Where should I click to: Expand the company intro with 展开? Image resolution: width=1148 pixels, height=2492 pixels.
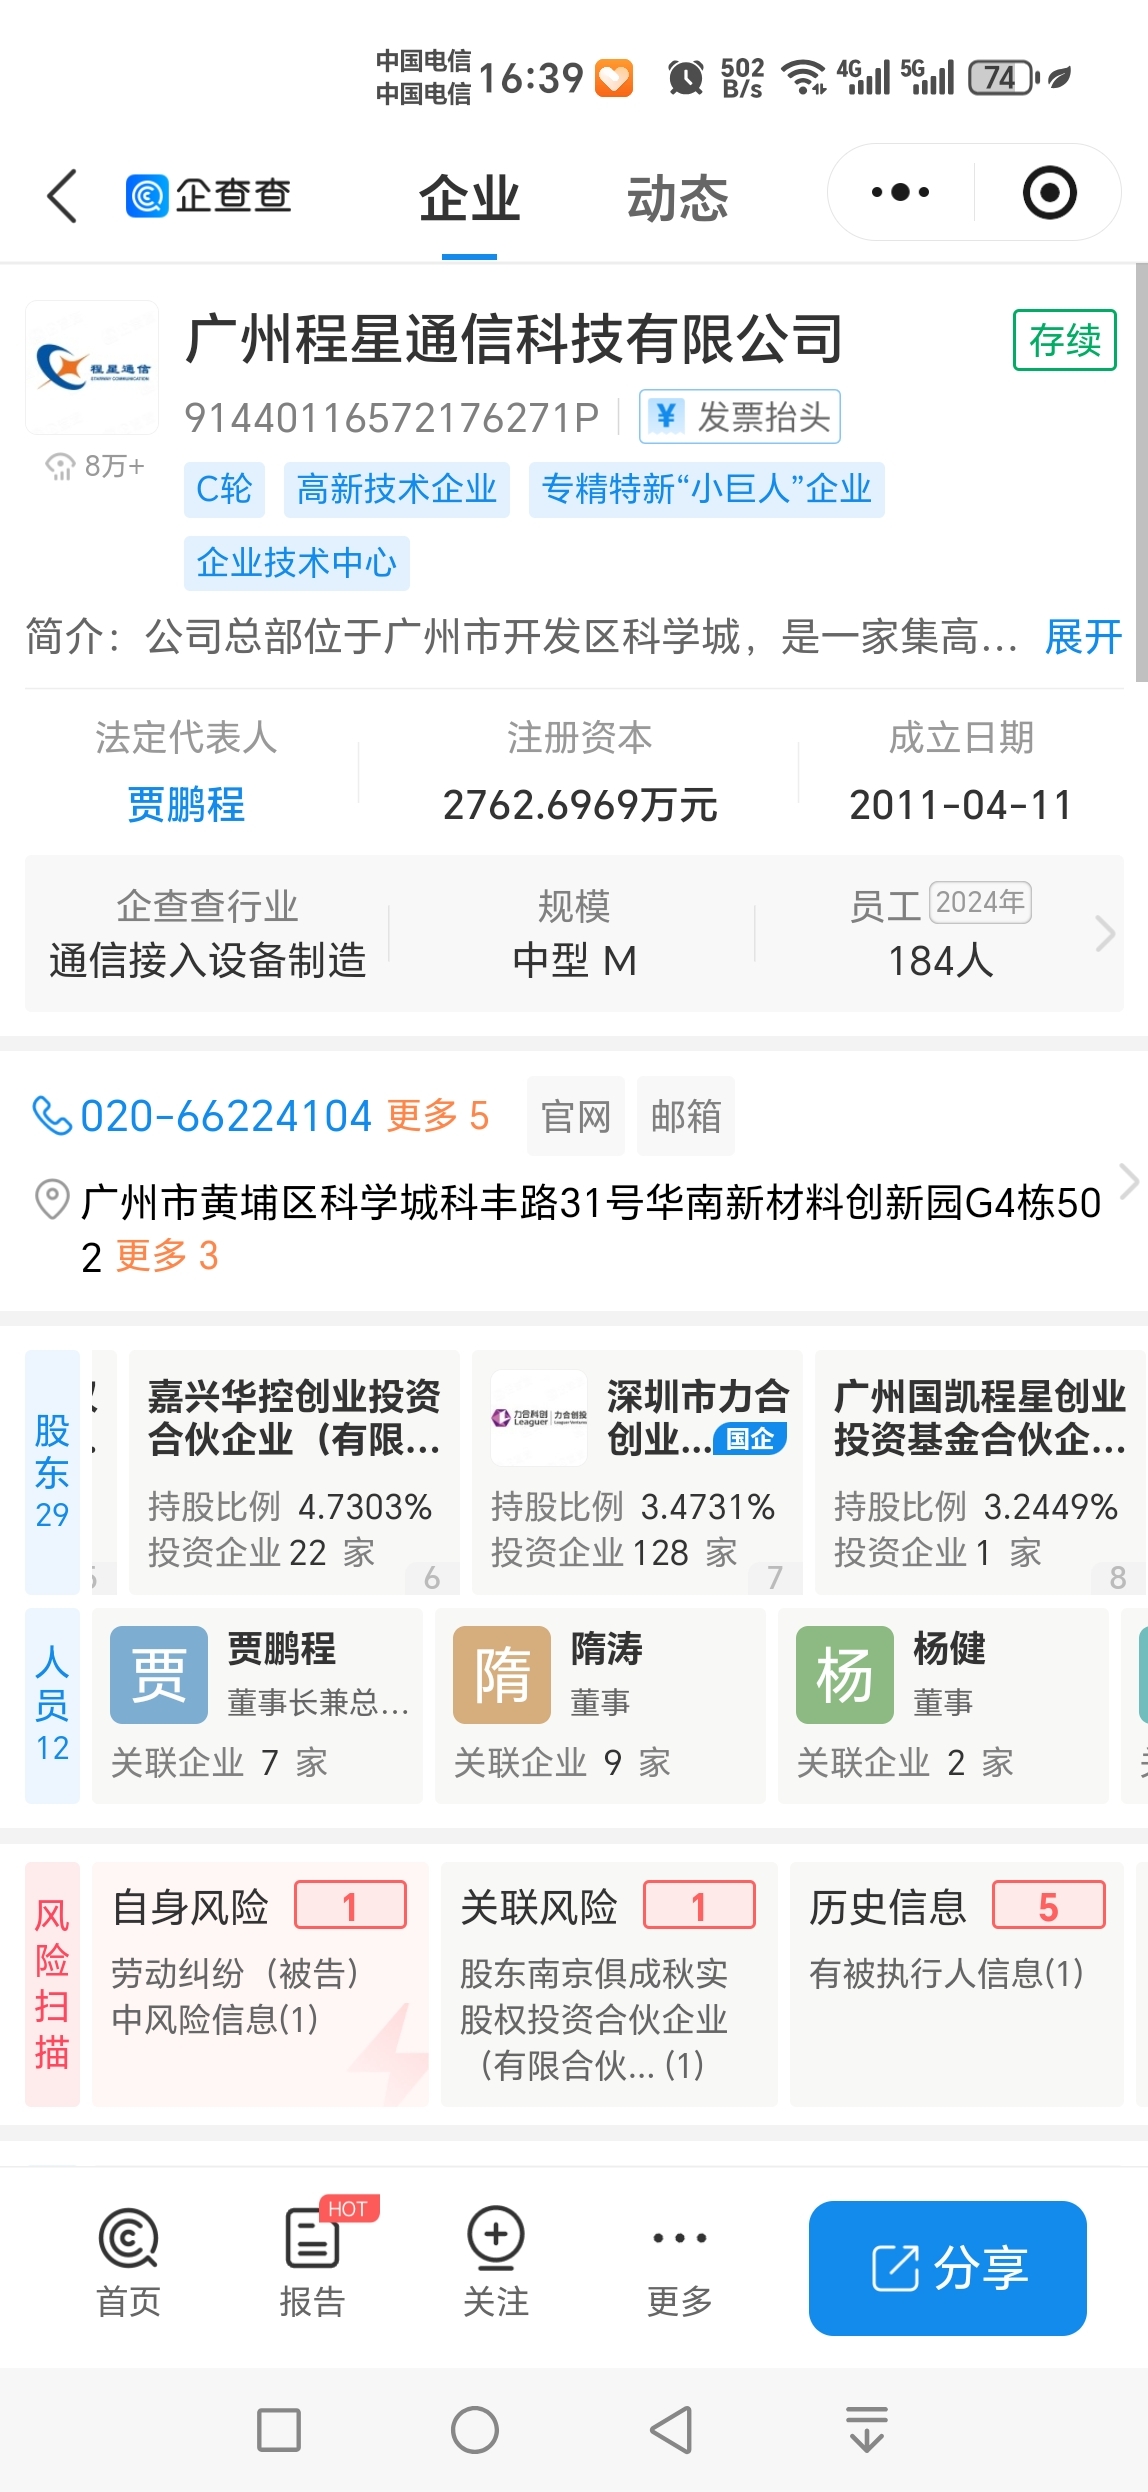click(1083, 636)
